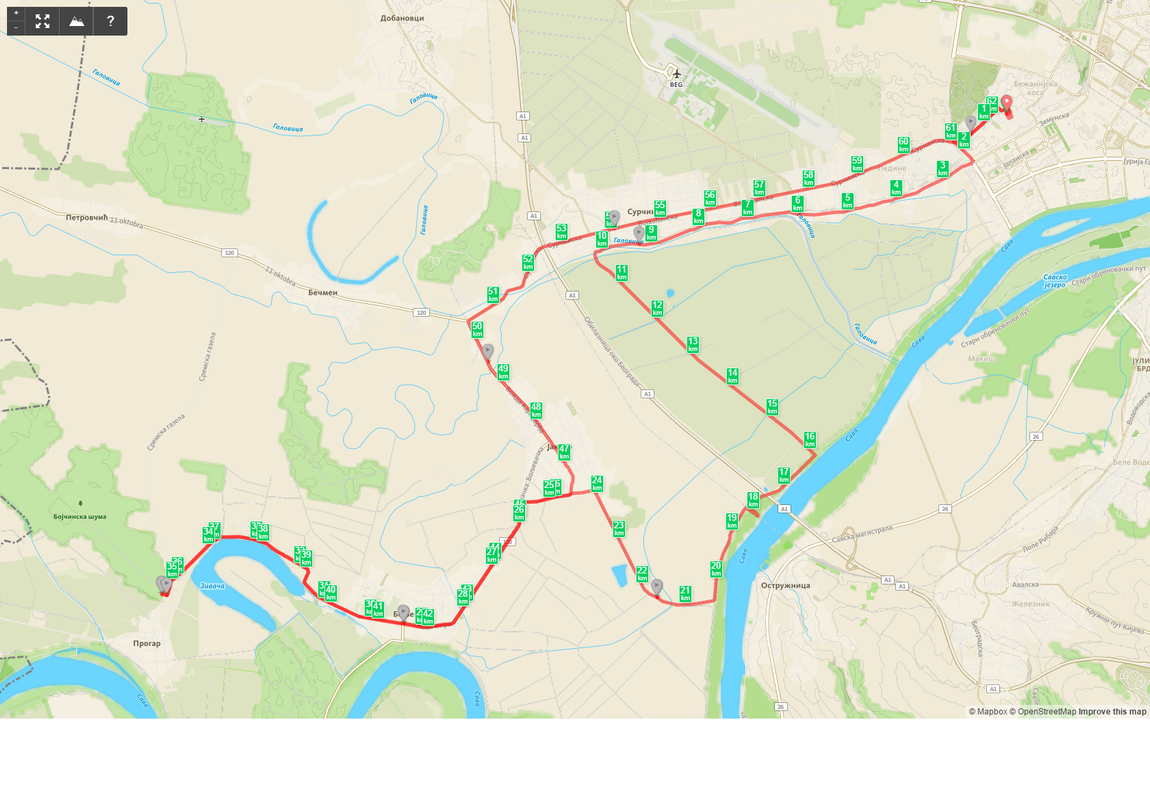Open the OpenStreetMap attribution link
The width and height of the screenshot is (1150, 800).
coord(1042,711)
